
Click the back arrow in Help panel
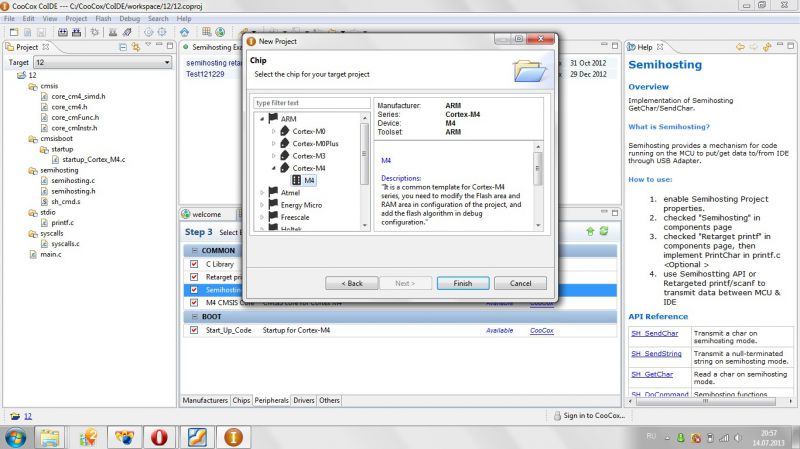click(741, 47)
